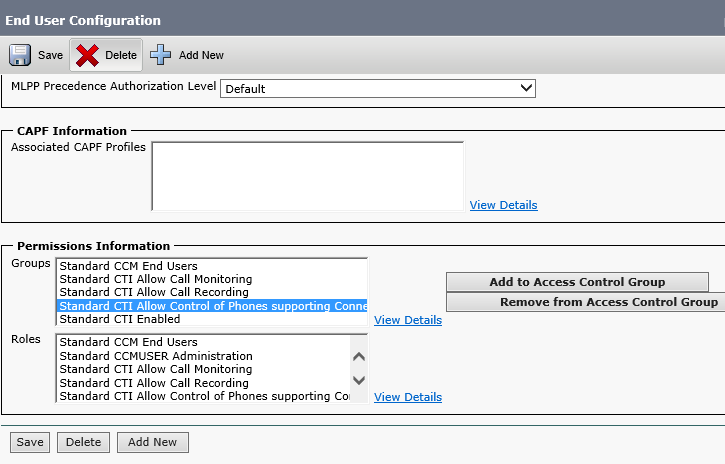Click the bottom Add New button

(x=153, y=442)
